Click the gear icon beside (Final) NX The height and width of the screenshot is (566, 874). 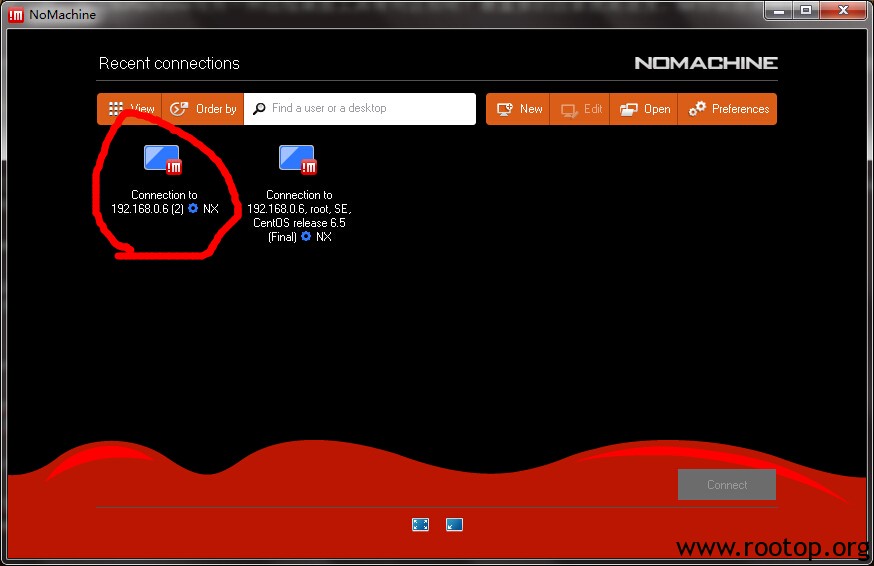click(x=306, y=236)
